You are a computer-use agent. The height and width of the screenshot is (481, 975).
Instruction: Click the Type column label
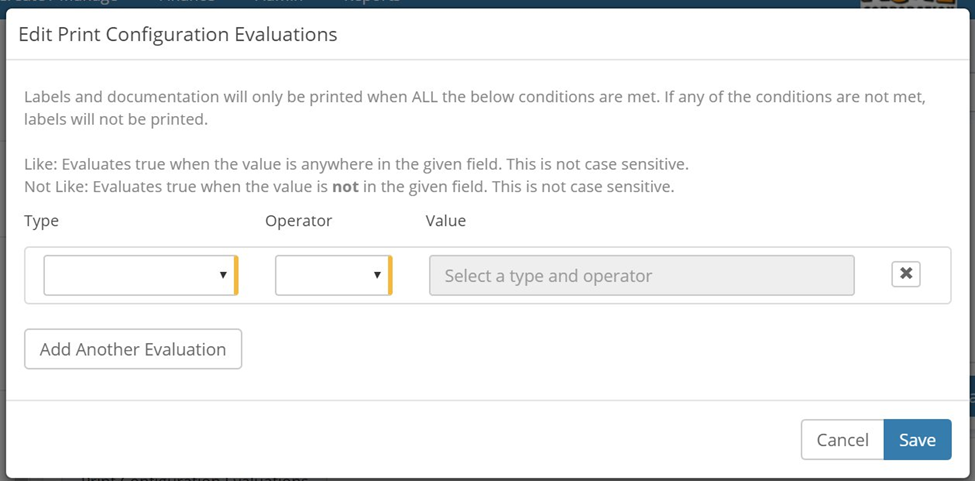(42, 220)
